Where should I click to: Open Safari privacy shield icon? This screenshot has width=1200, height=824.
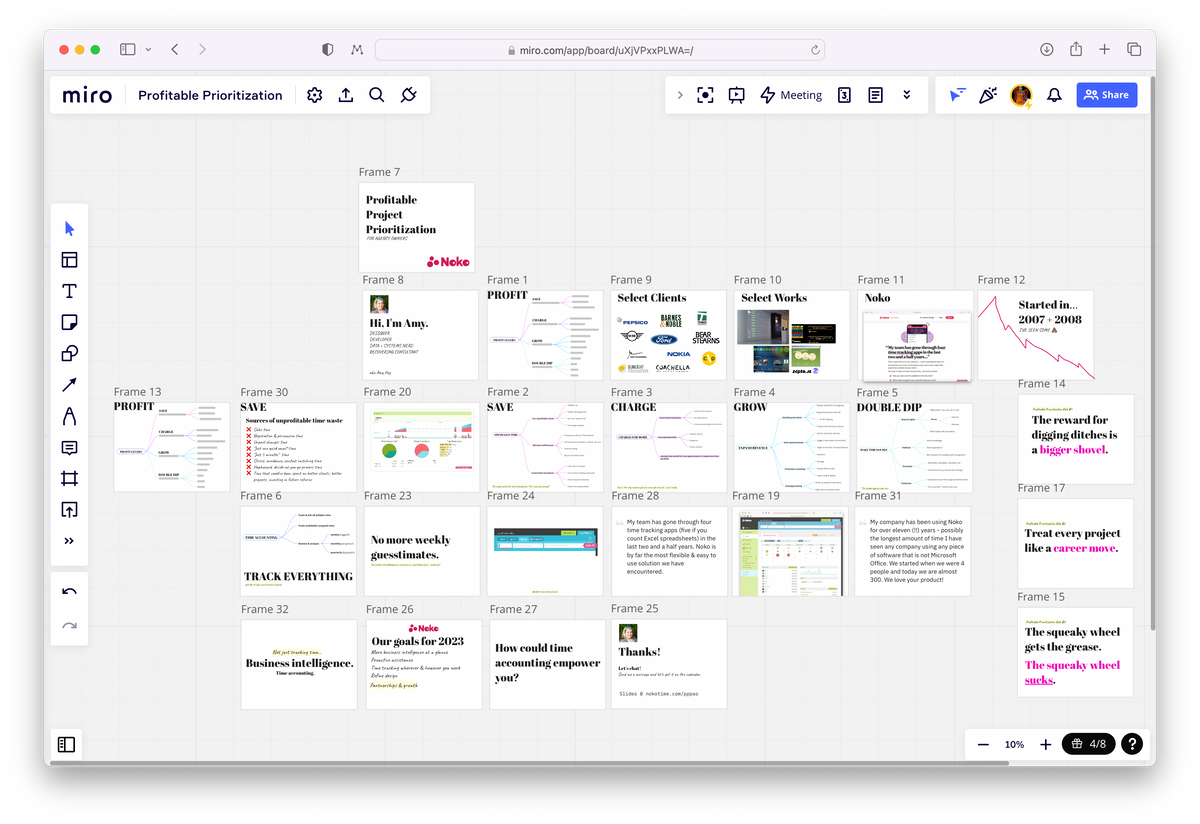pos(328,49)
